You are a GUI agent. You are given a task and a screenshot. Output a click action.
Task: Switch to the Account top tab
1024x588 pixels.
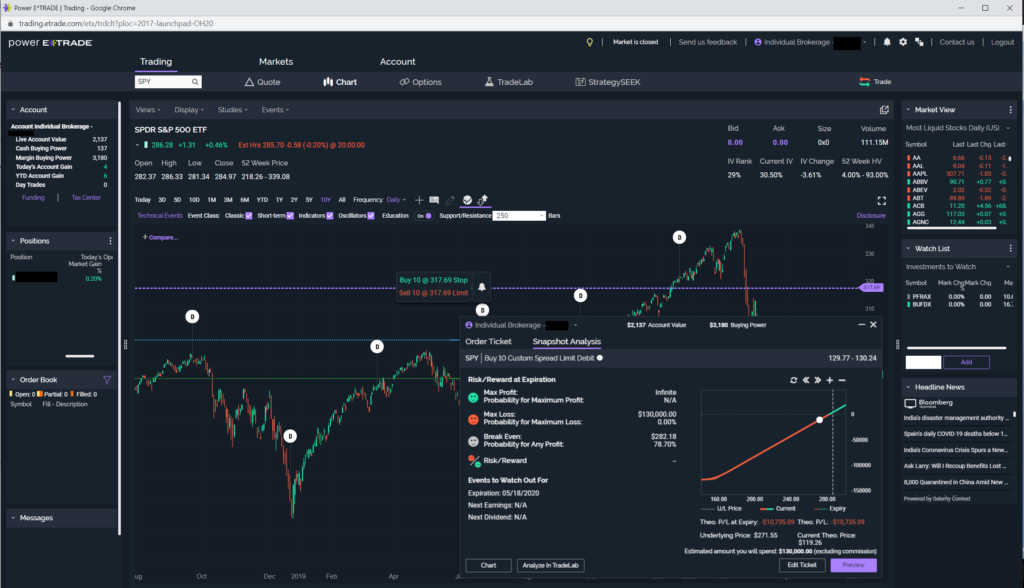tap(397, 61)
